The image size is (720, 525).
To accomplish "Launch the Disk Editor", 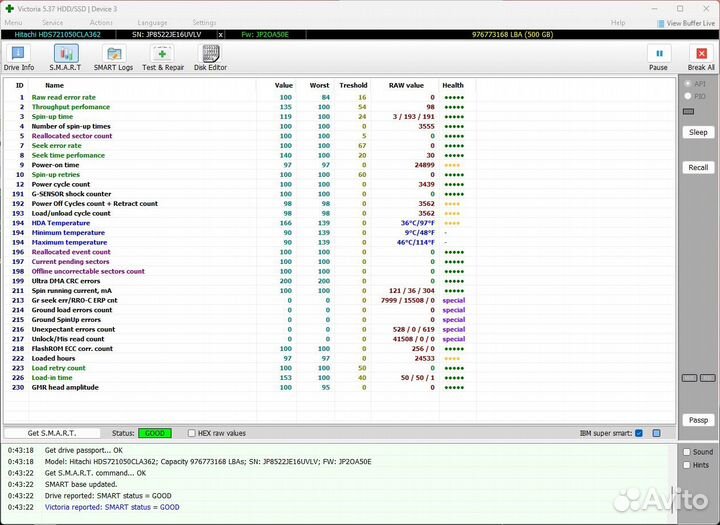I will [211, 58].
